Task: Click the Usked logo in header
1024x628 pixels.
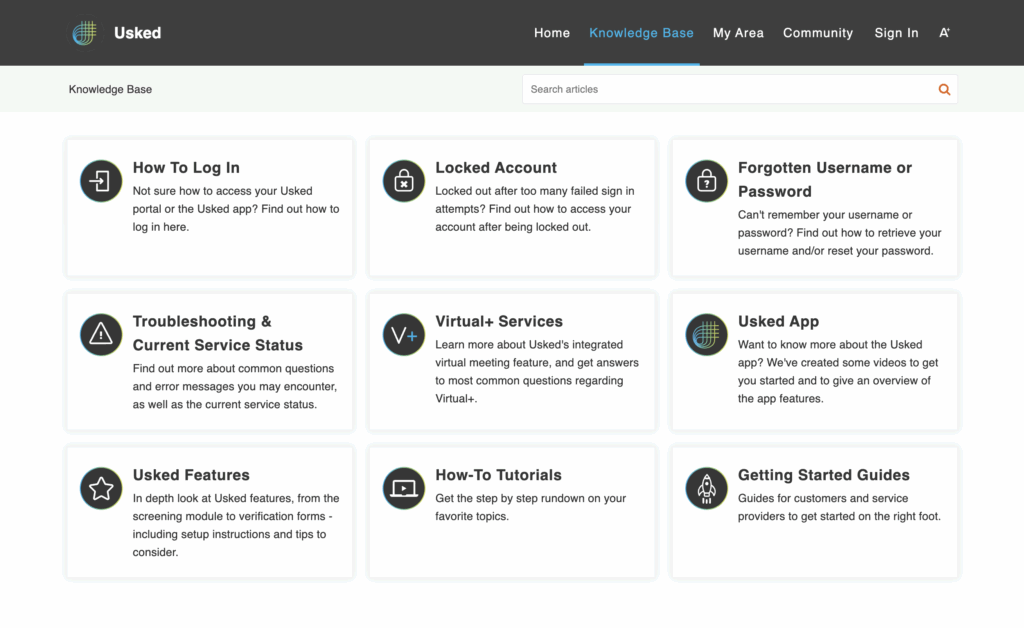Action: [86, 33]
